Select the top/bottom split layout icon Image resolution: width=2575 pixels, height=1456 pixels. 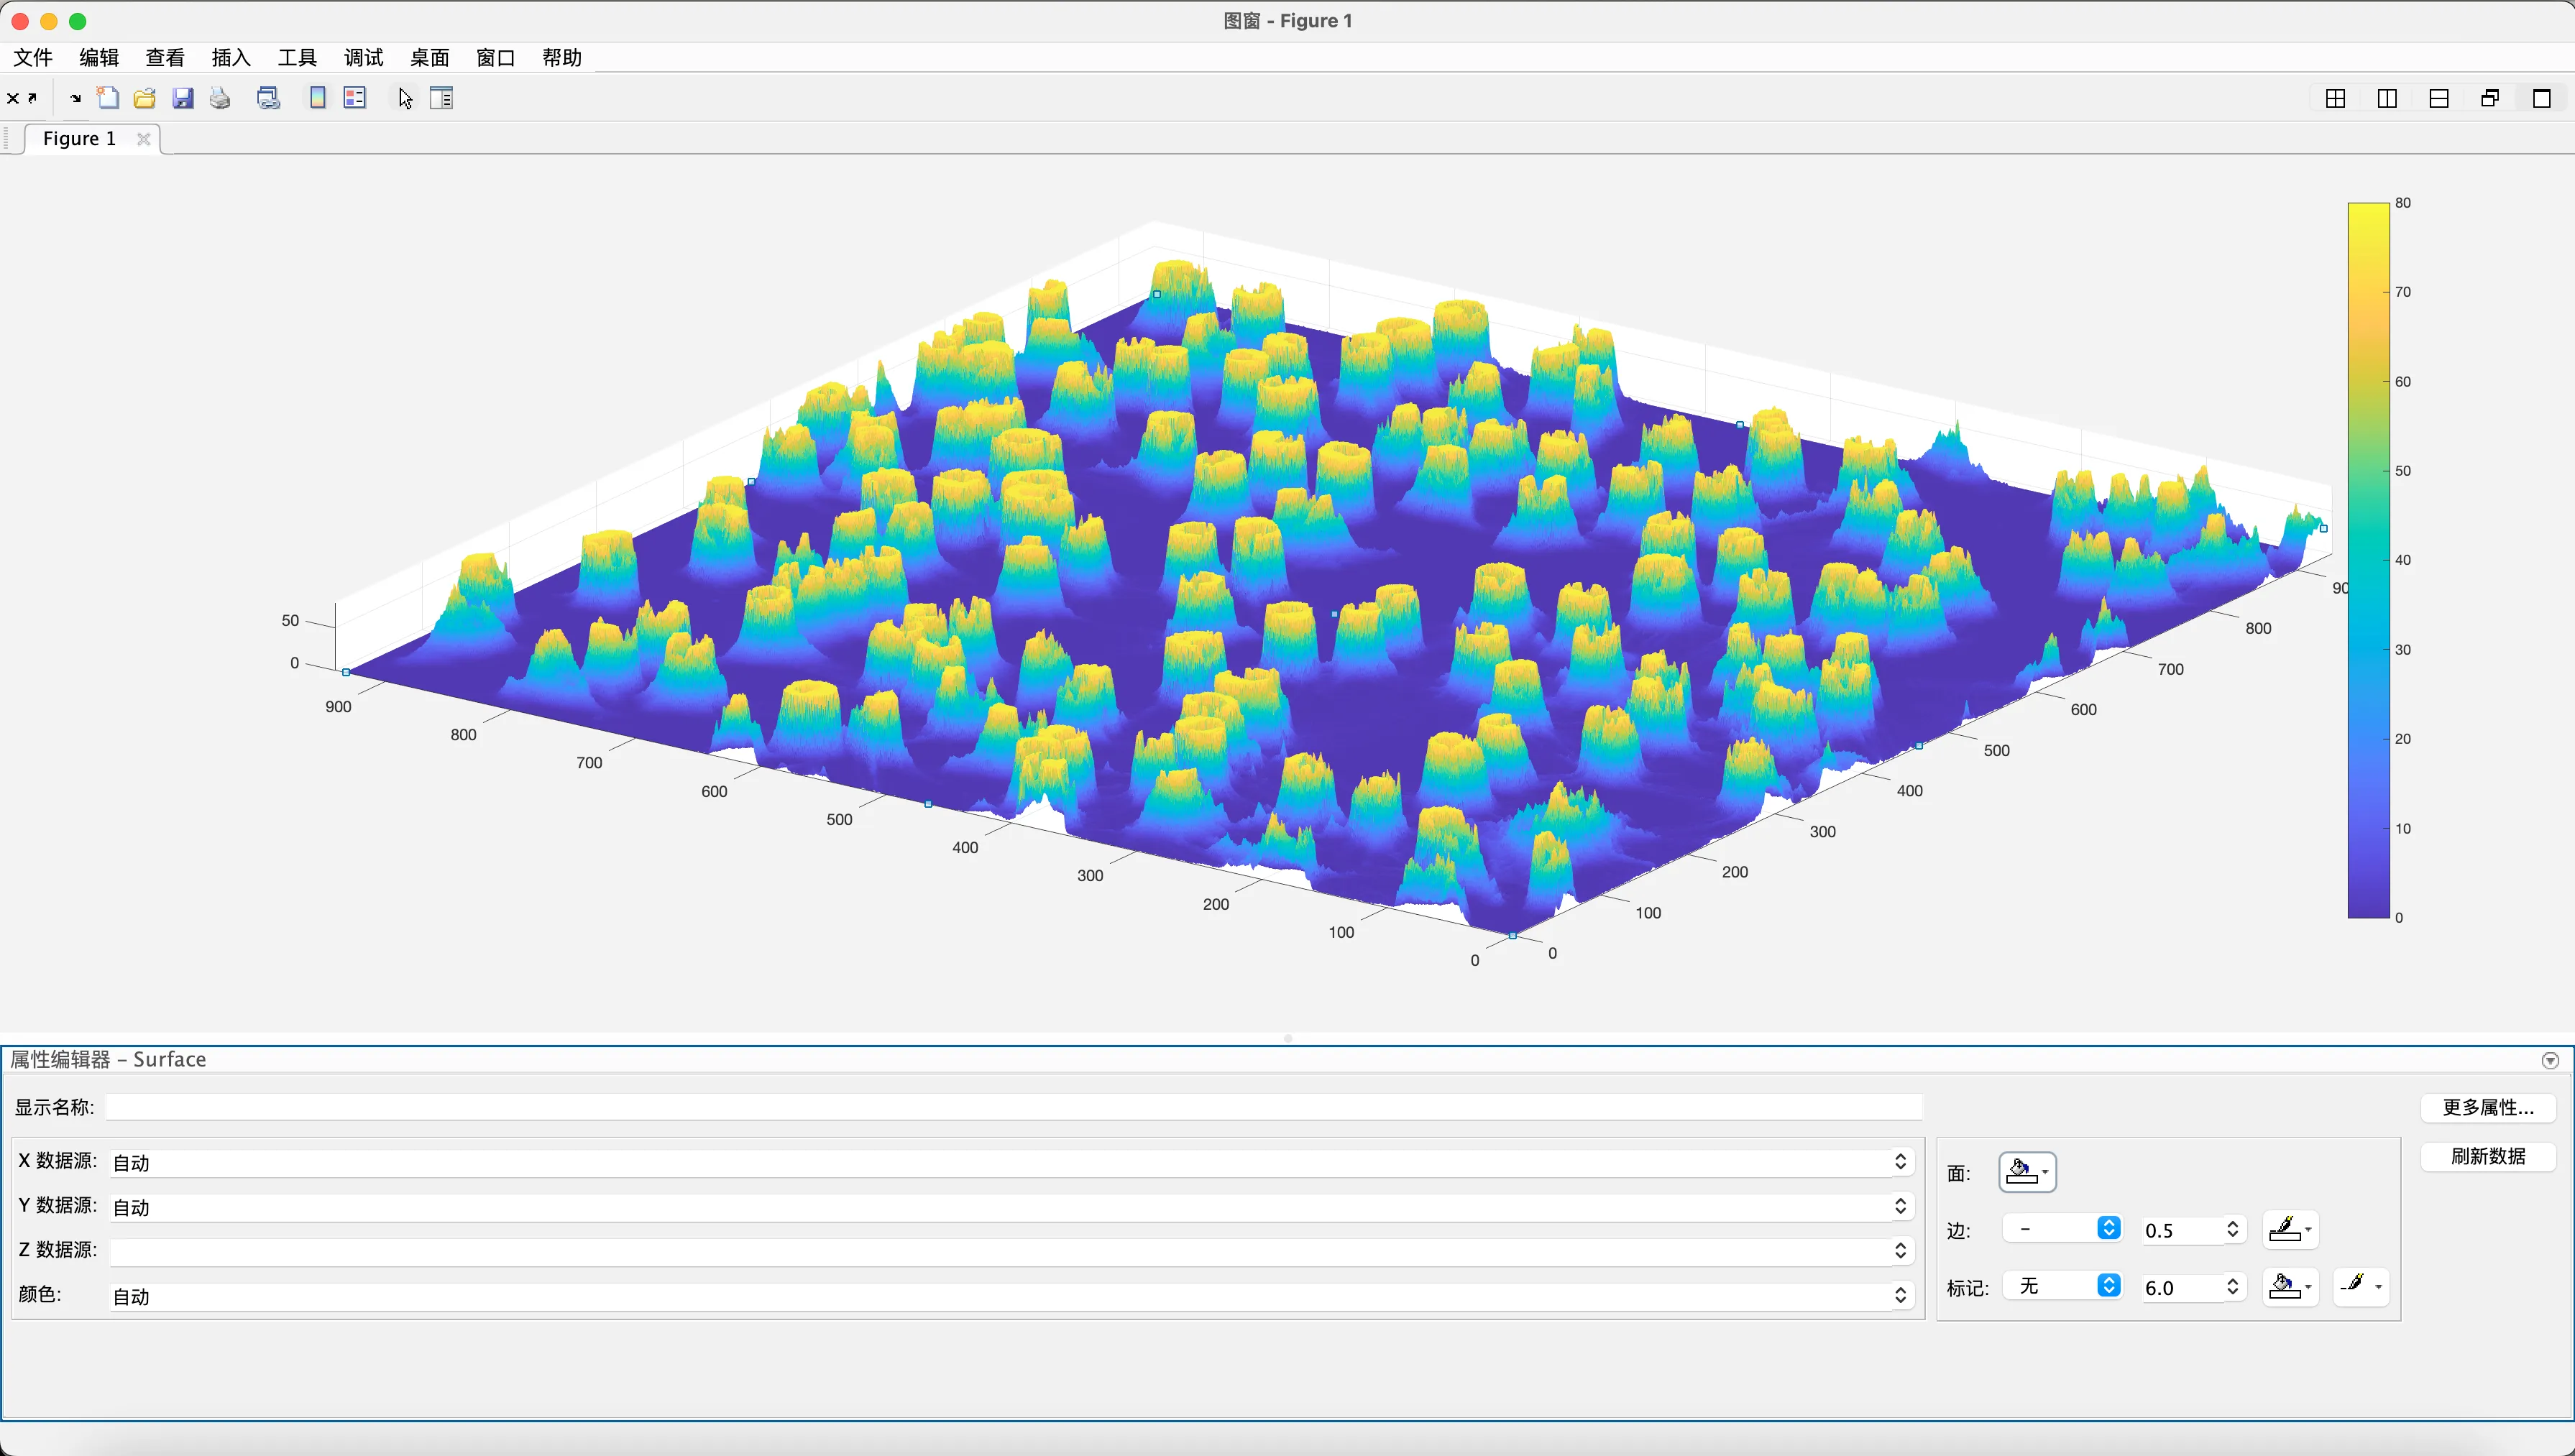click(2439, 98)
